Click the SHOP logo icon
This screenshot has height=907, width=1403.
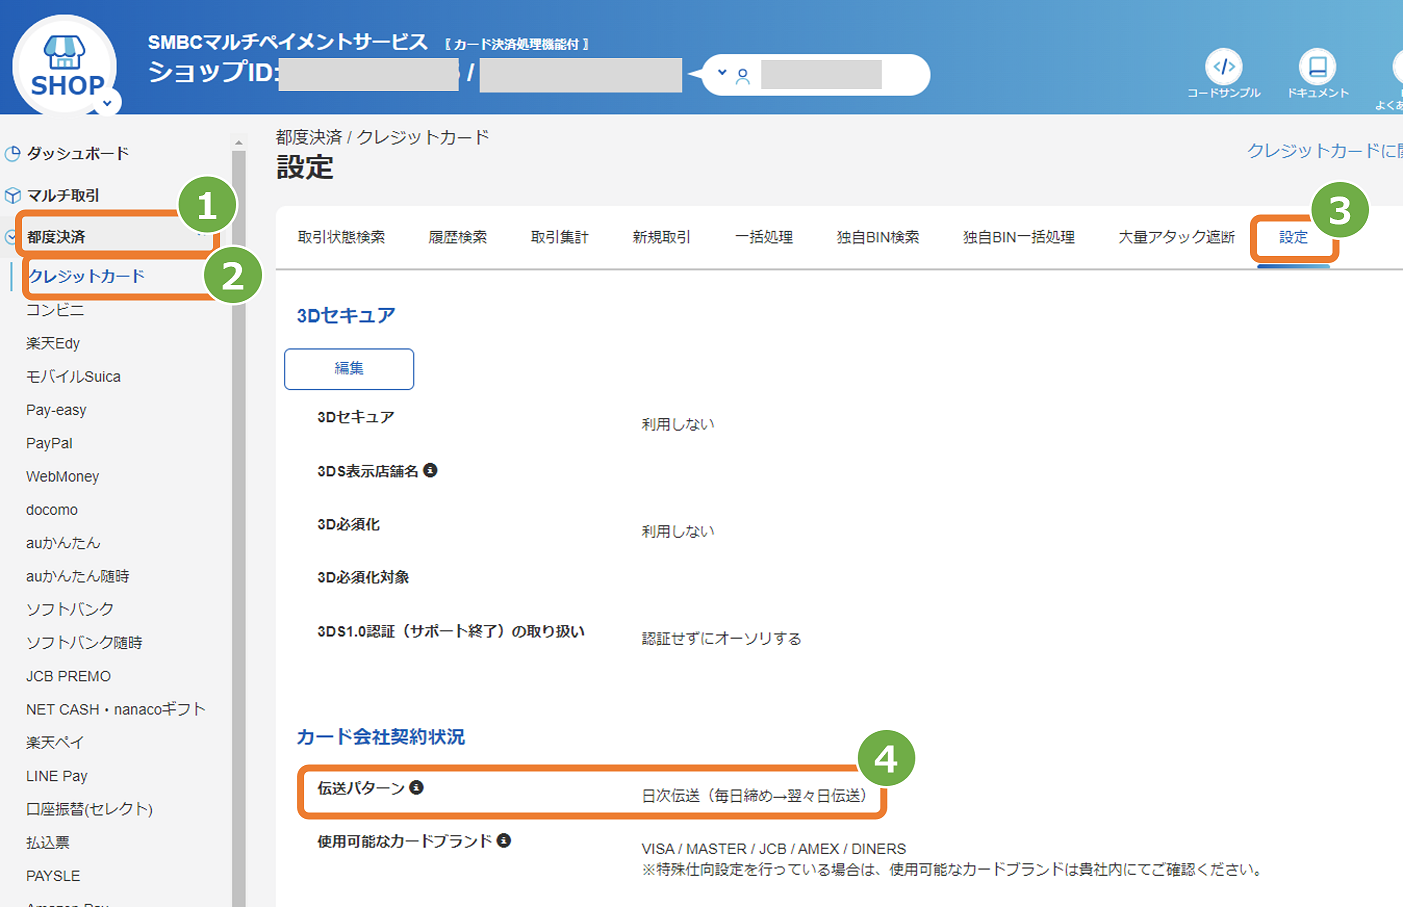(x=65, y=66)
